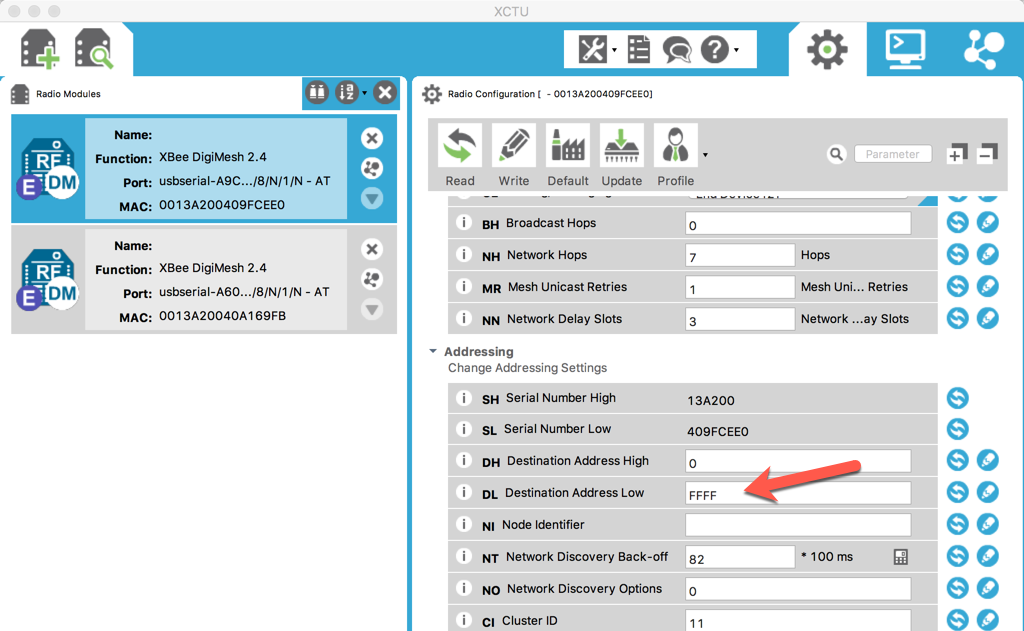
Task: Edit the Broadcast Hops value field
Action: [x=798, y=223]
